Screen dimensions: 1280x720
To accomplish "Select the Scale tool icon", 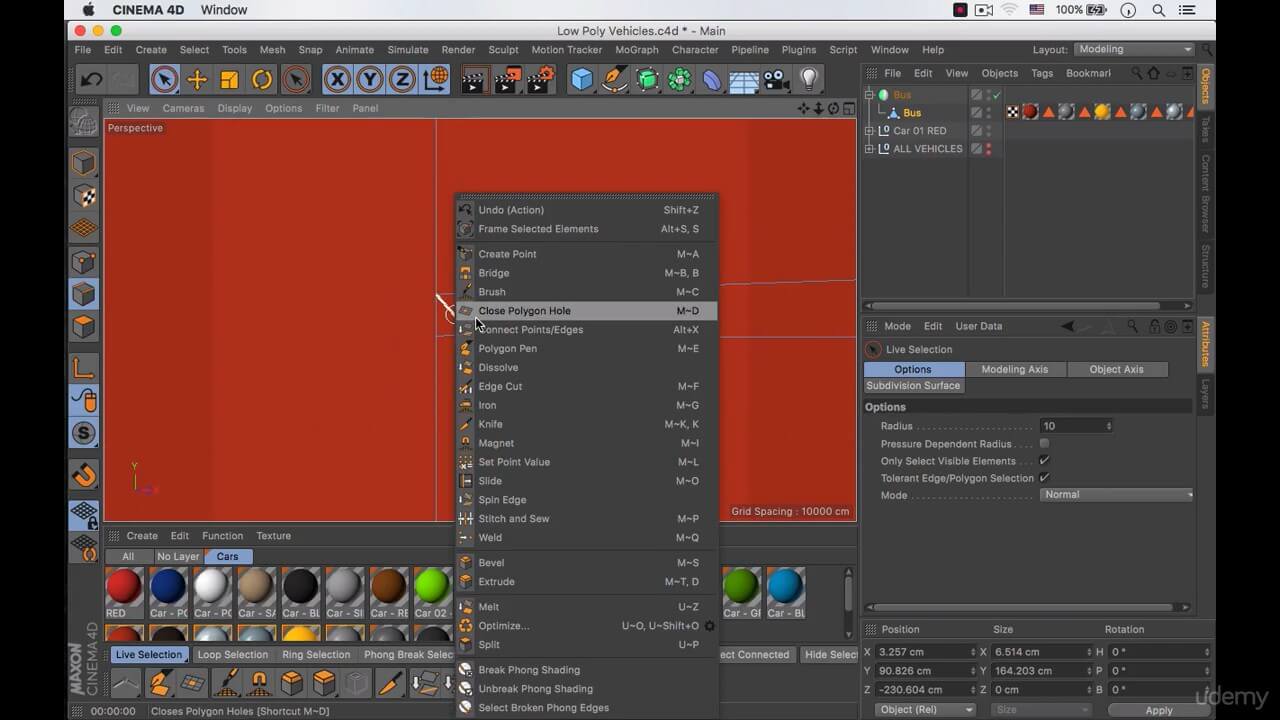I will click(x=229, y=80).
